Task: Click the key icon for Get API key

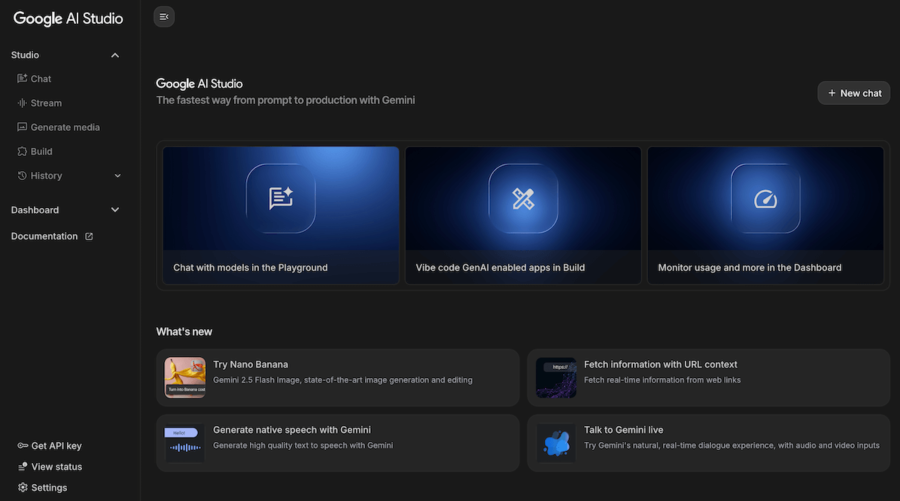Action: (22, 445)
